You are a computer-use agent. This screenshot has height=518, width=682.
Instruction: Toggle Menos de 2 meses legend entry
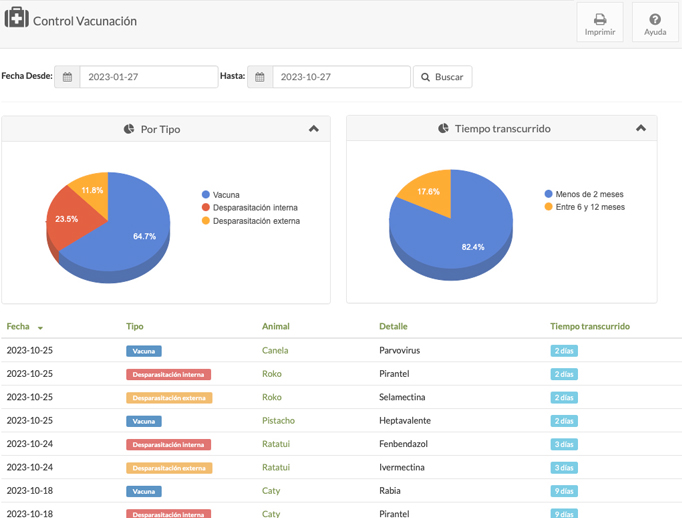pyautogui.click(x=589, y=194)
